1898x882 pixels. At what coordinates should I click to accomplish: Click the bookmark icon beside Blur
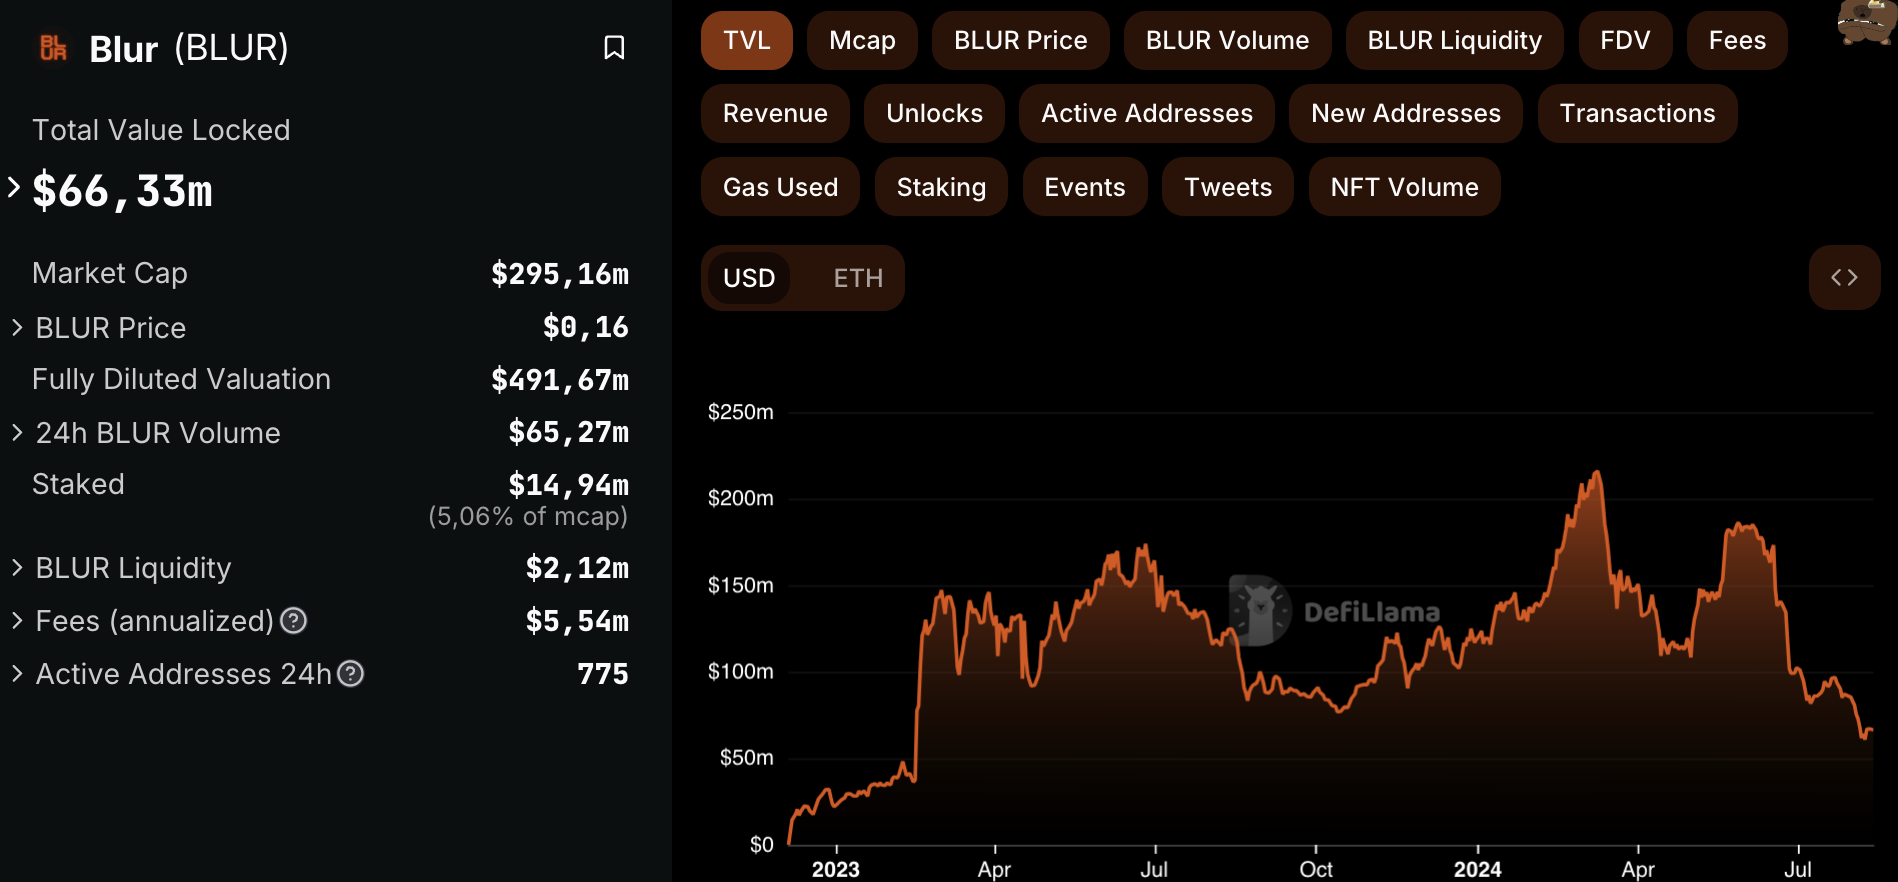614,47
